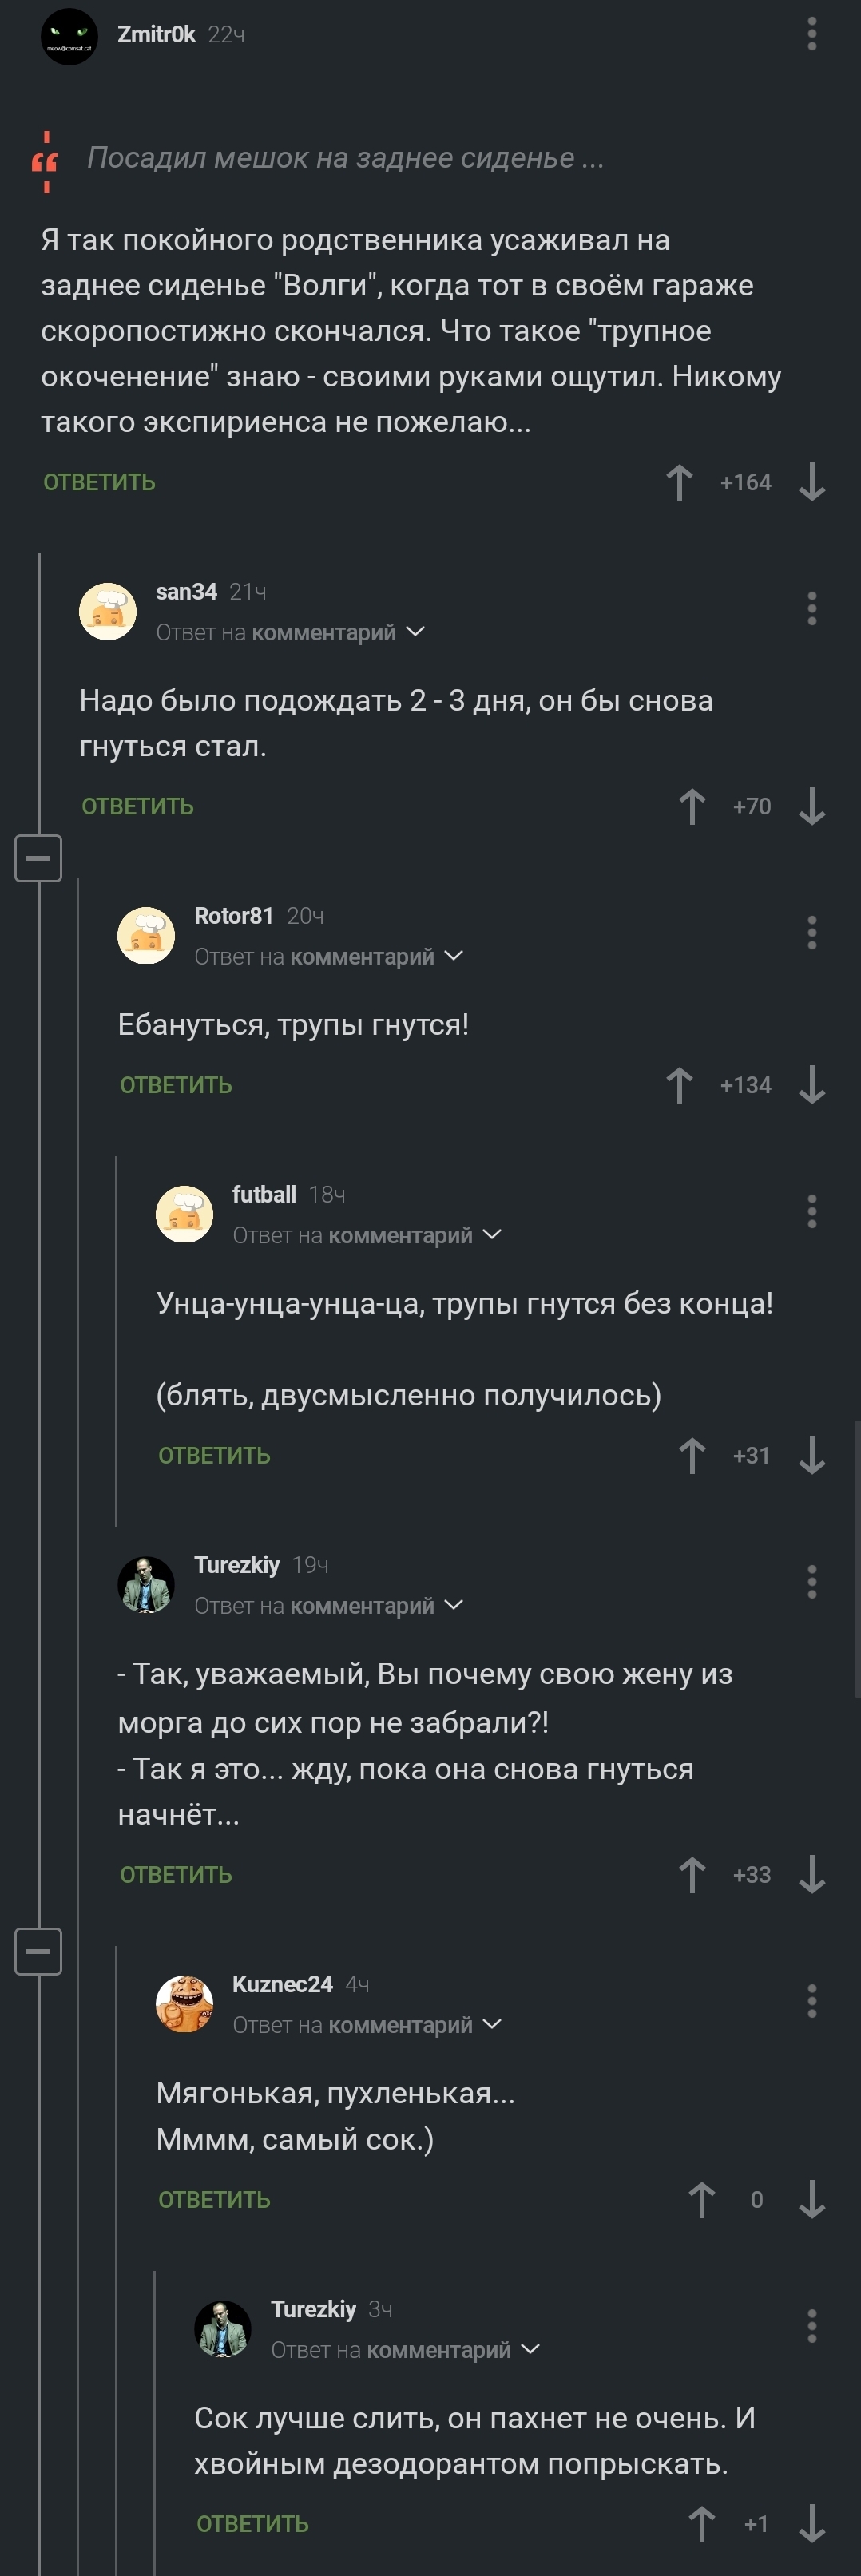Viewport: 861px width, 2576px height.
Task: Upvote Turezkiy's morgue joke comment
Action: (x=691, y=1874)
